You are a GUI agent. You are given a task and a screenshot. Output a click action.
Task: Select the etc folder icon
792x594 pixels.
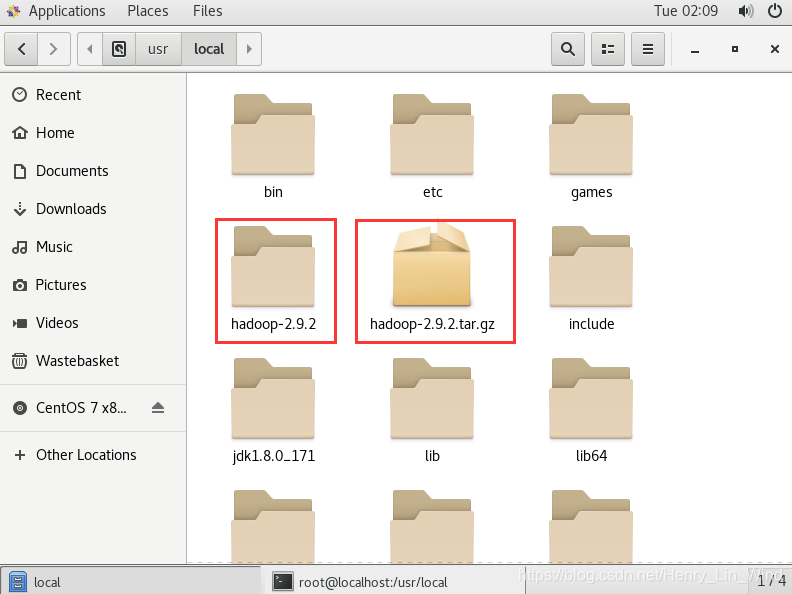[x=432, y=135]
